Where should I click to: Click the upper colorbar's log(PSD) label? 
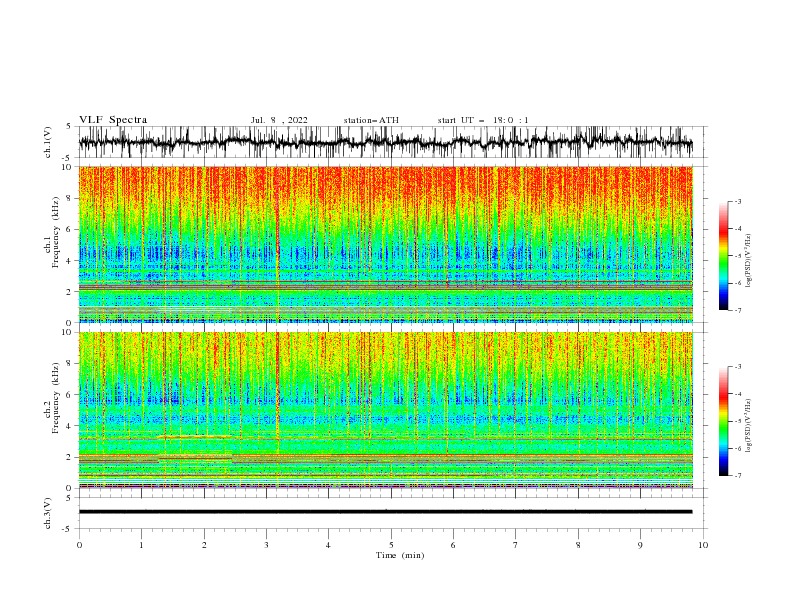(x=749, y=261)
